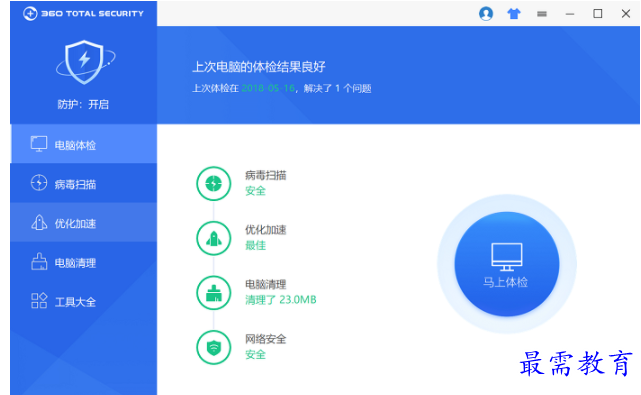641x395 pixels.
Task: Click the green rocket speedup circle icon
Action: tap(213, 238)
